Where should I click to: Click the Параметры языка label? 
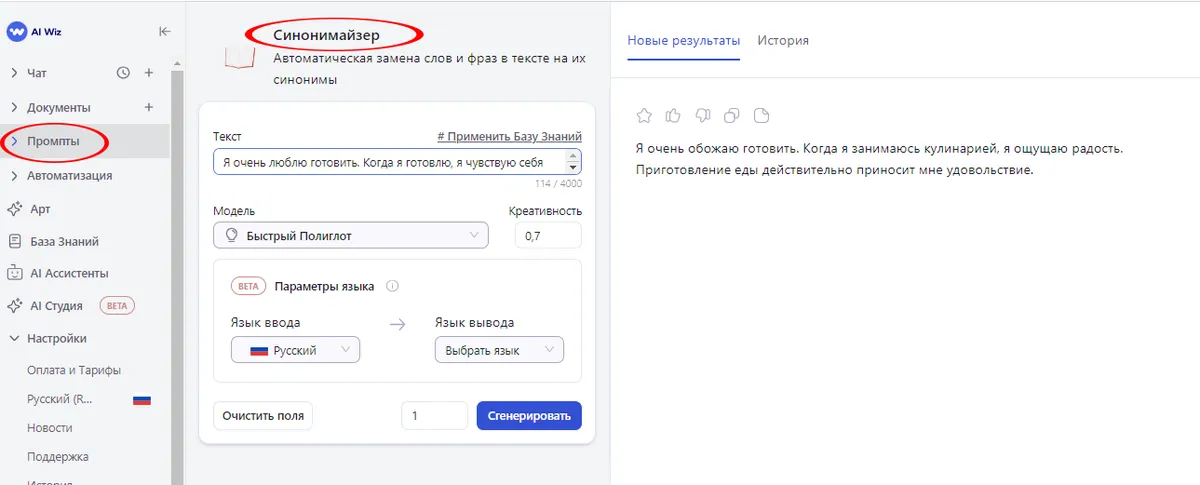tap(324, 286)
